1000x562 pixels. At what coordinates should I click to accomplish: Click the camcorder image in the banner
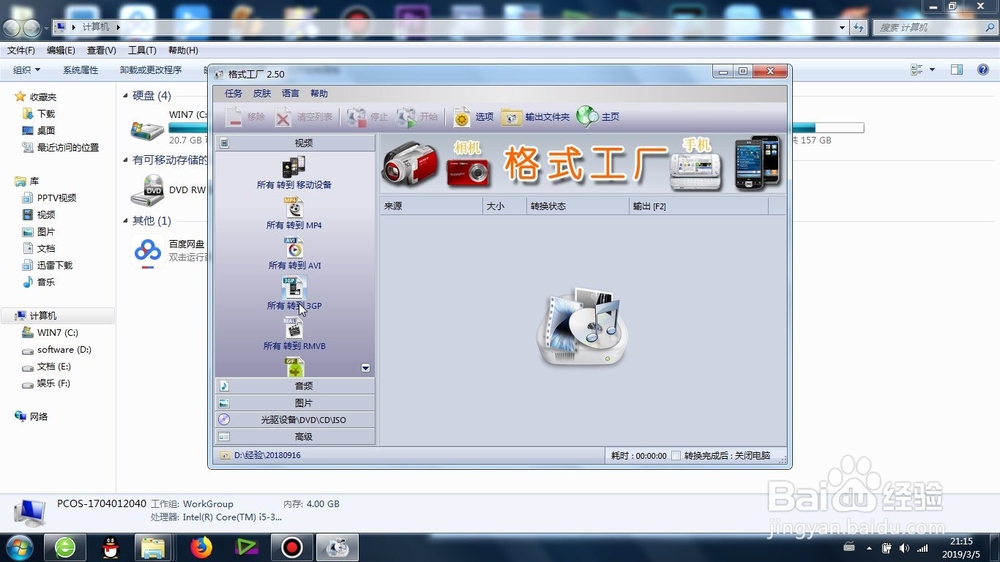[411, 165]
